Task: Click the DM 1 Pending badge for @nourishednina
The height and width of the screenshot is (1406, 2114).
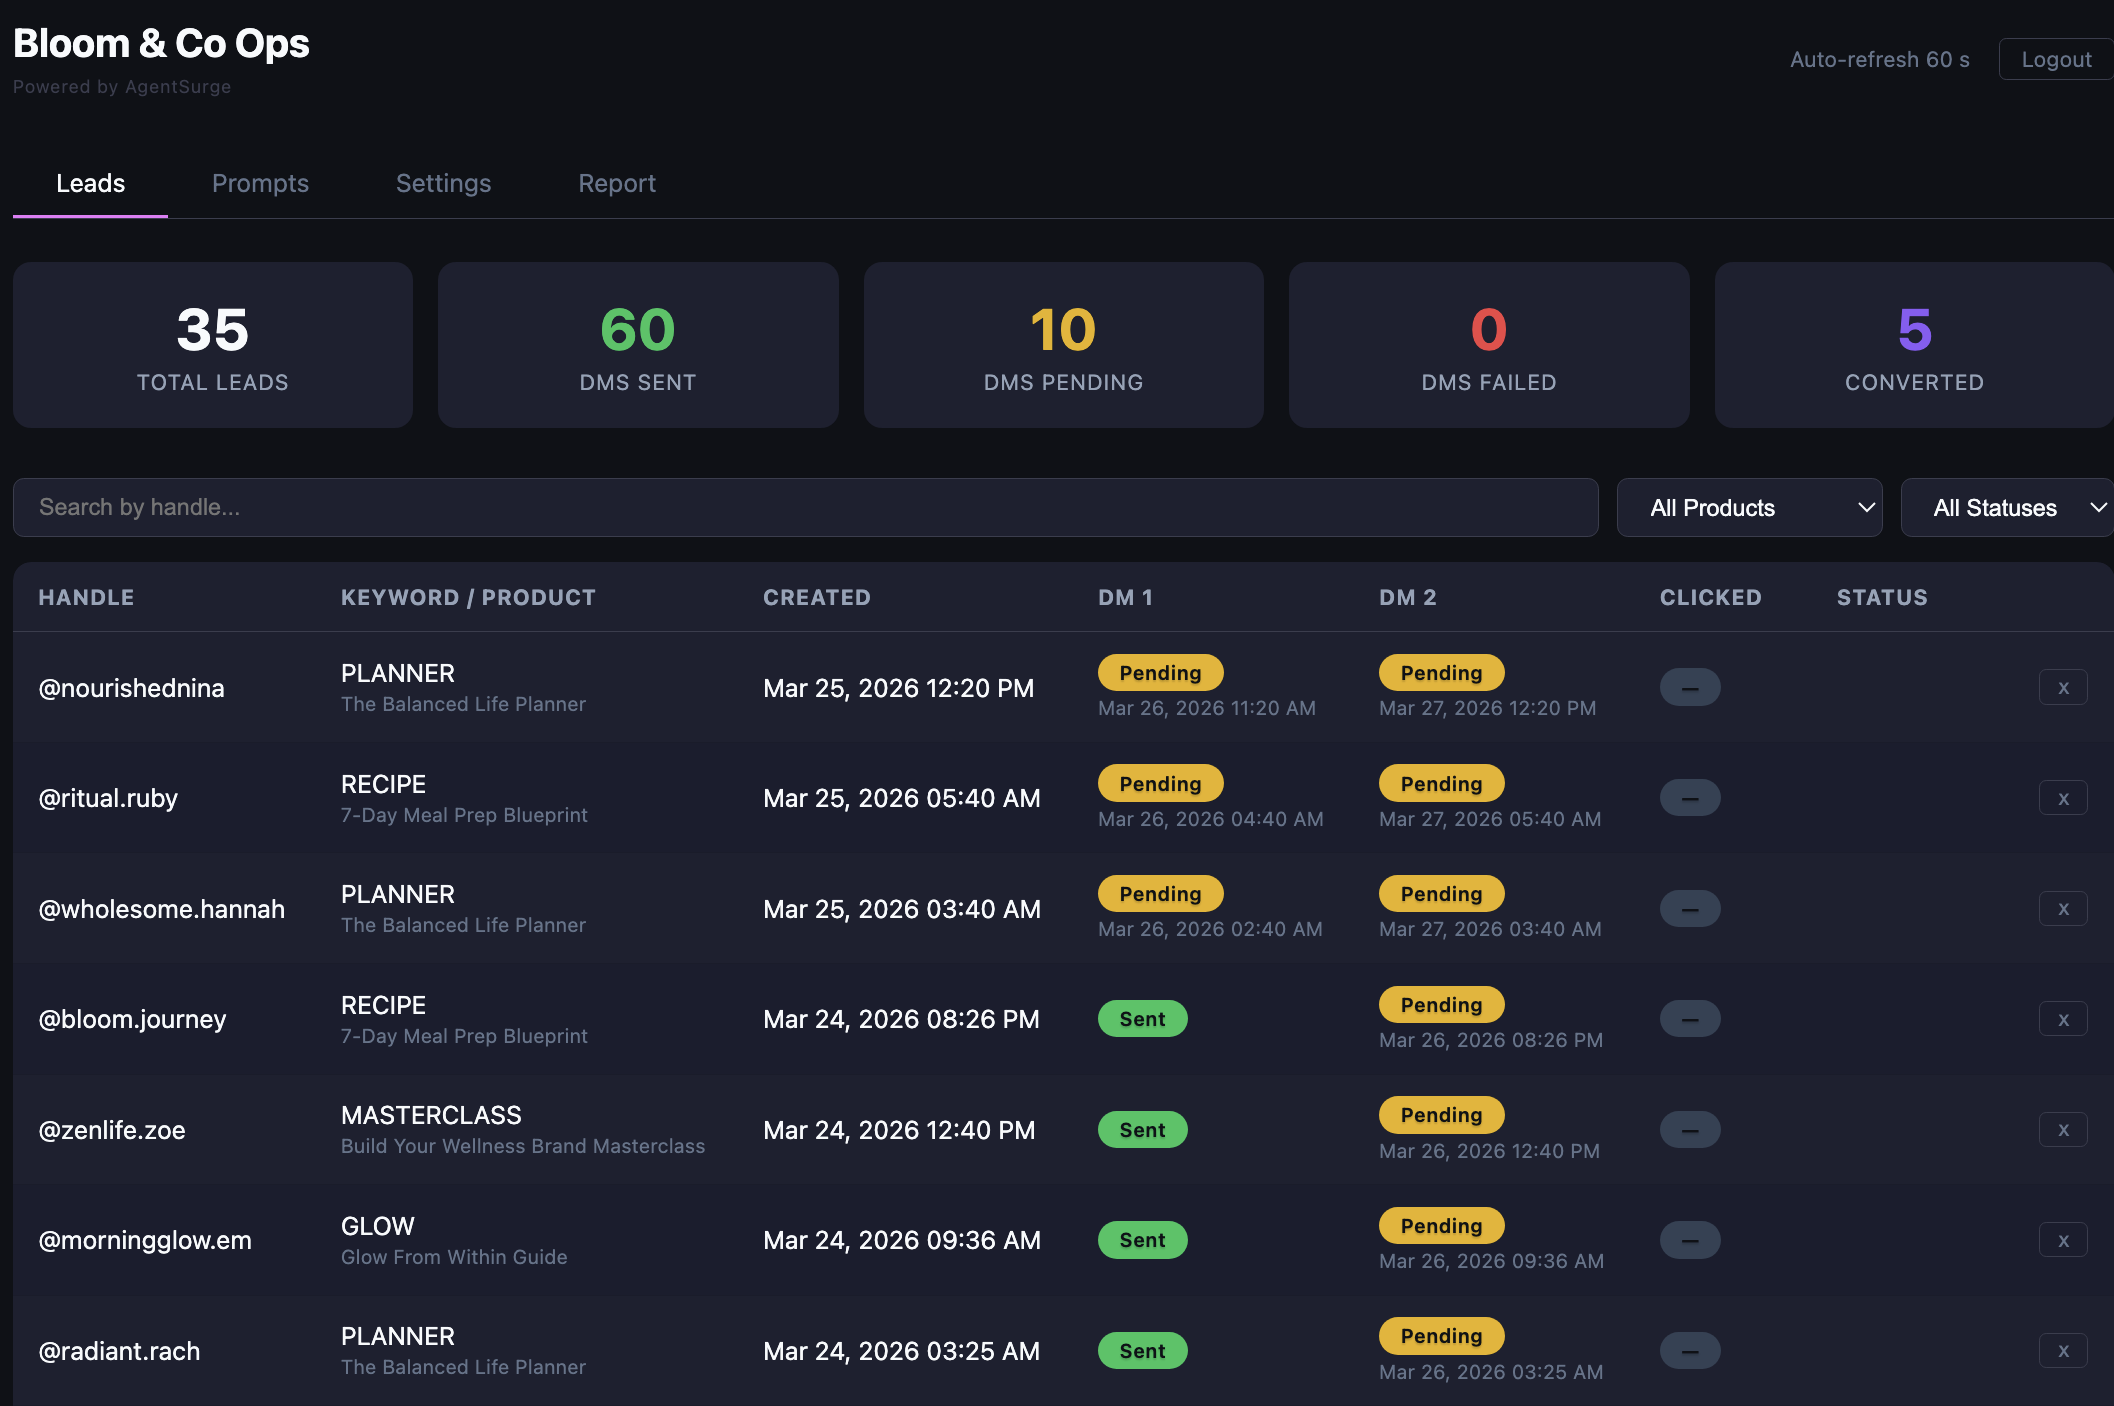Action: [x=1160, y=672]
